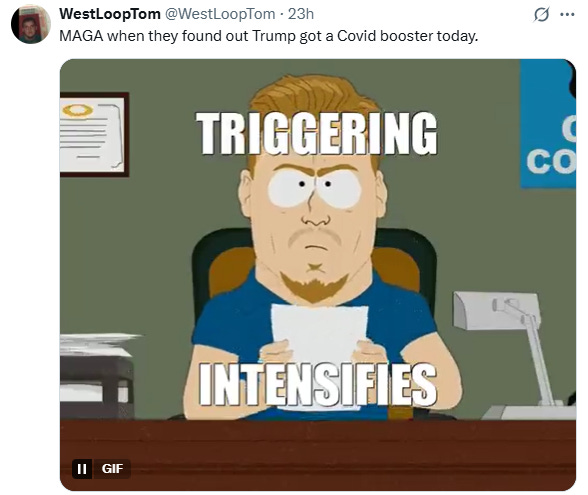This screenshot has width=588, height=495.
Task: Open the bold WestLoopTom display name
Action: point(110,14)
